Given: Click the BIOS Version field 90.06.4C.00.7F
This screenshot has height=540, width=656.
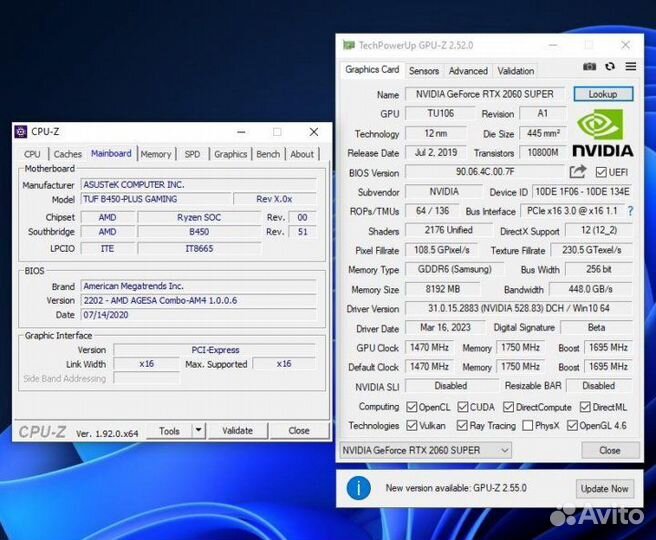Looking at the screenshot, I should click(x=484, y=172).
